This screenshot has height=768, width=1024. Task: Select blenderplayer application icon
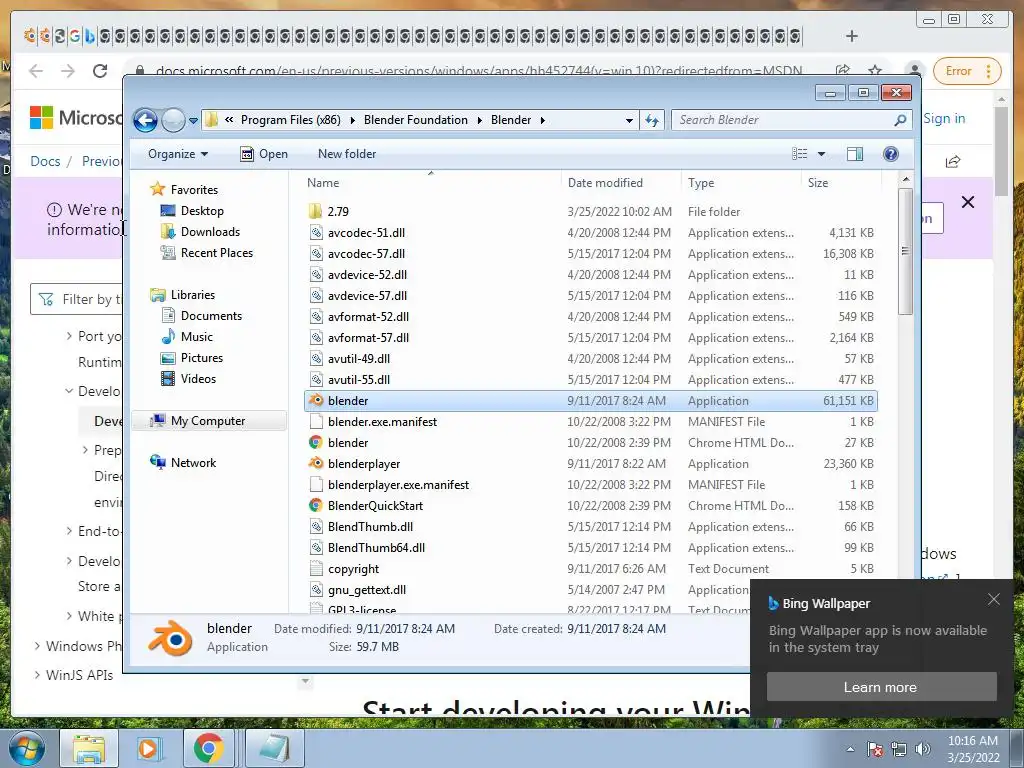316,464
